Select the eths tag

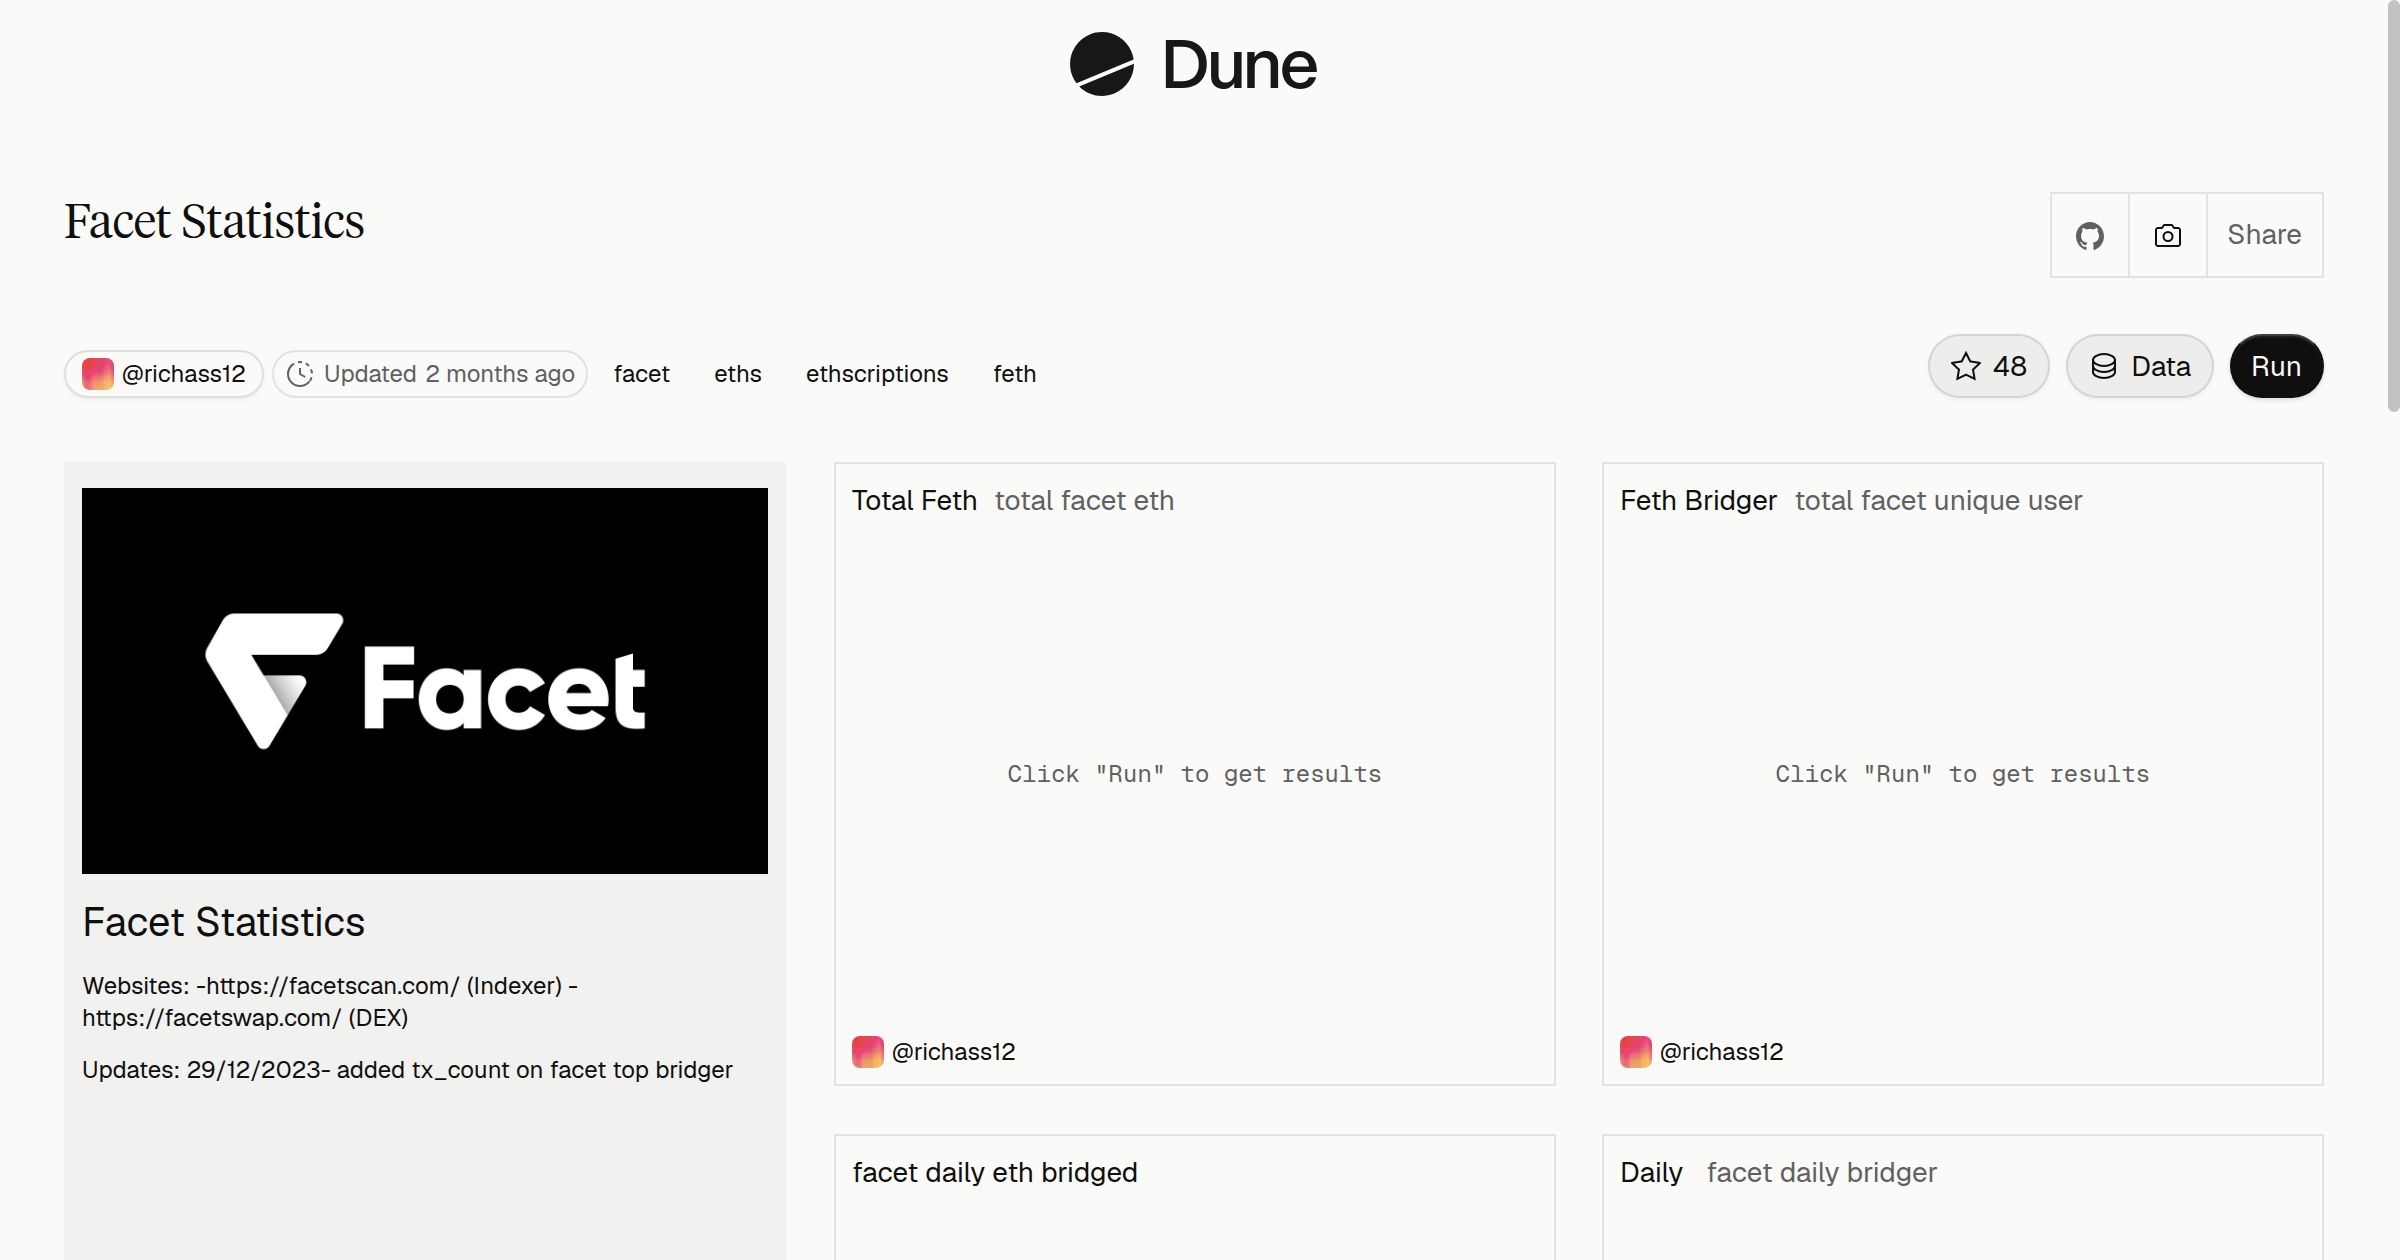pyautogui.click(x=738, y=374)
